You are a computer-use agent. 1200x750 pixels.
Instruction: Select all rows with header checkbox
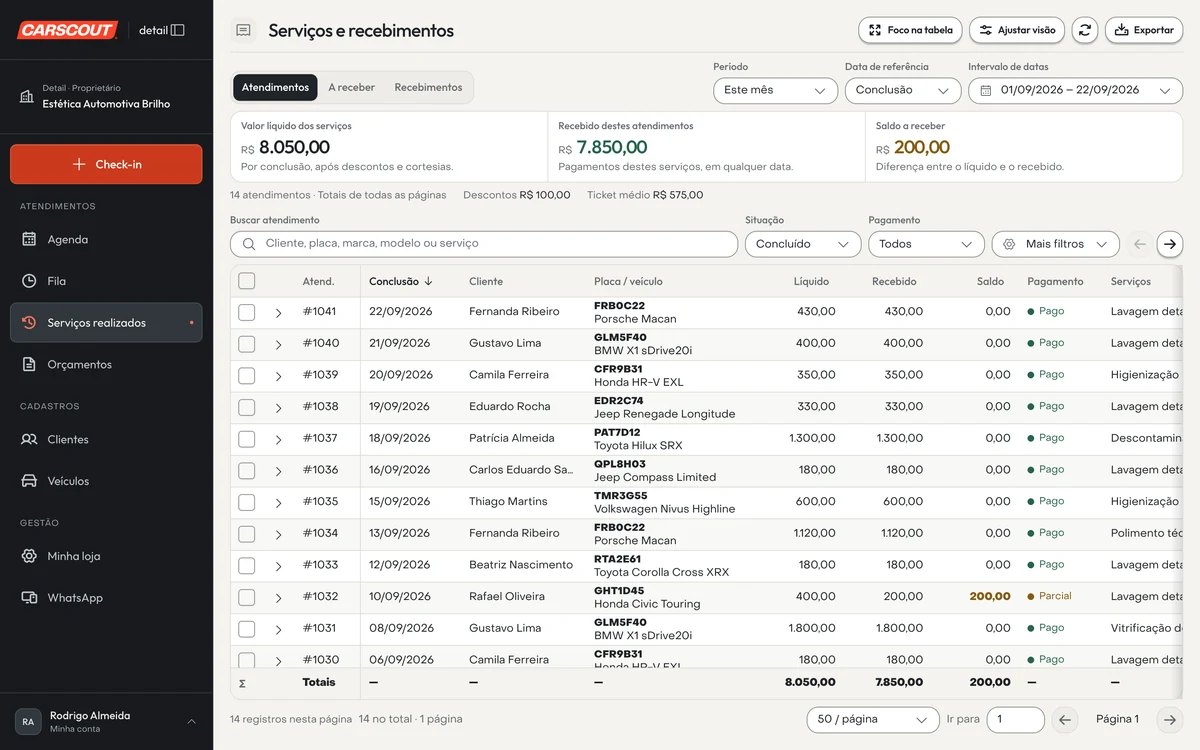point(247,281)
